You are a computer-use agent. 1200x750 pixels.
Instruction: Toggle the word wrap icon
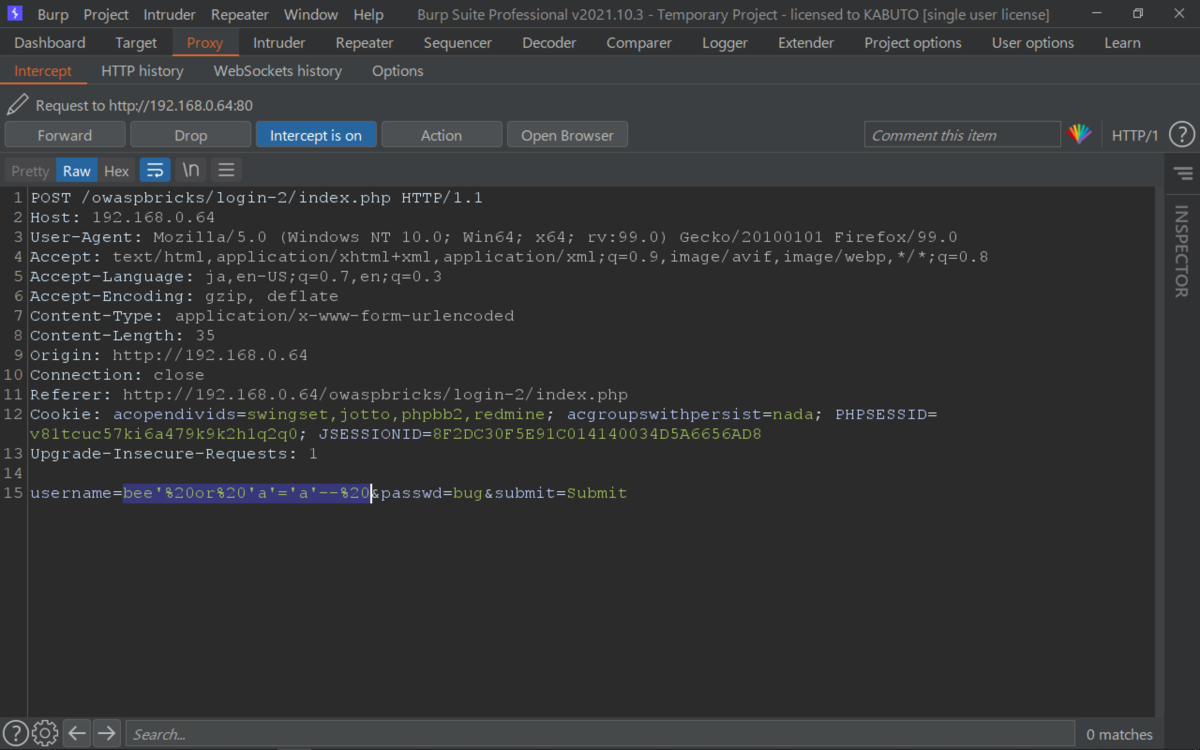155,170
